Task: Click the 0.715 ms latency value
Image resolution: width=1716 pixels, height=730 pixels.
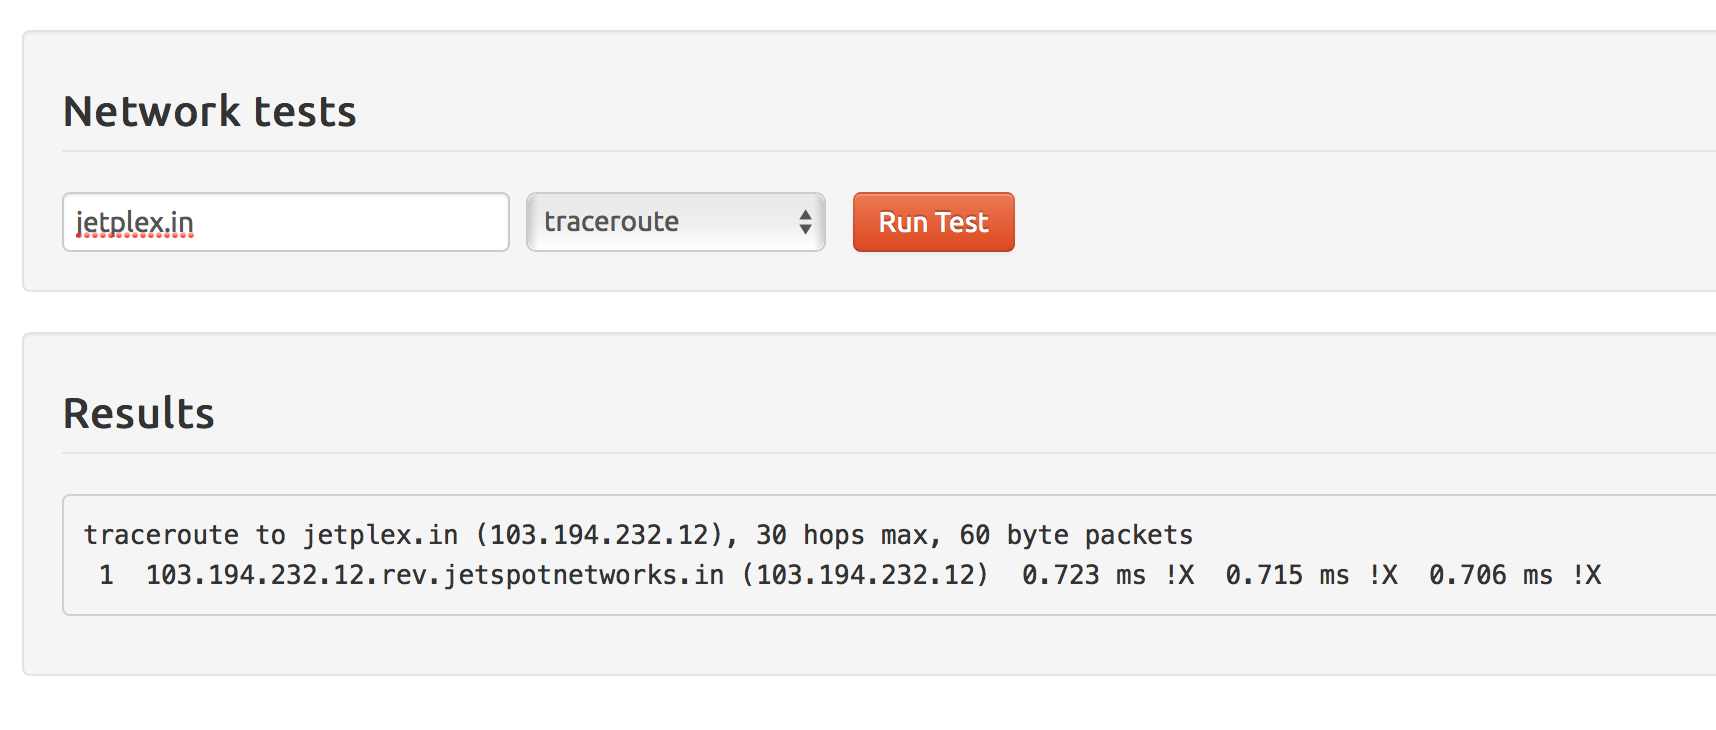Action: (1288, 575)
